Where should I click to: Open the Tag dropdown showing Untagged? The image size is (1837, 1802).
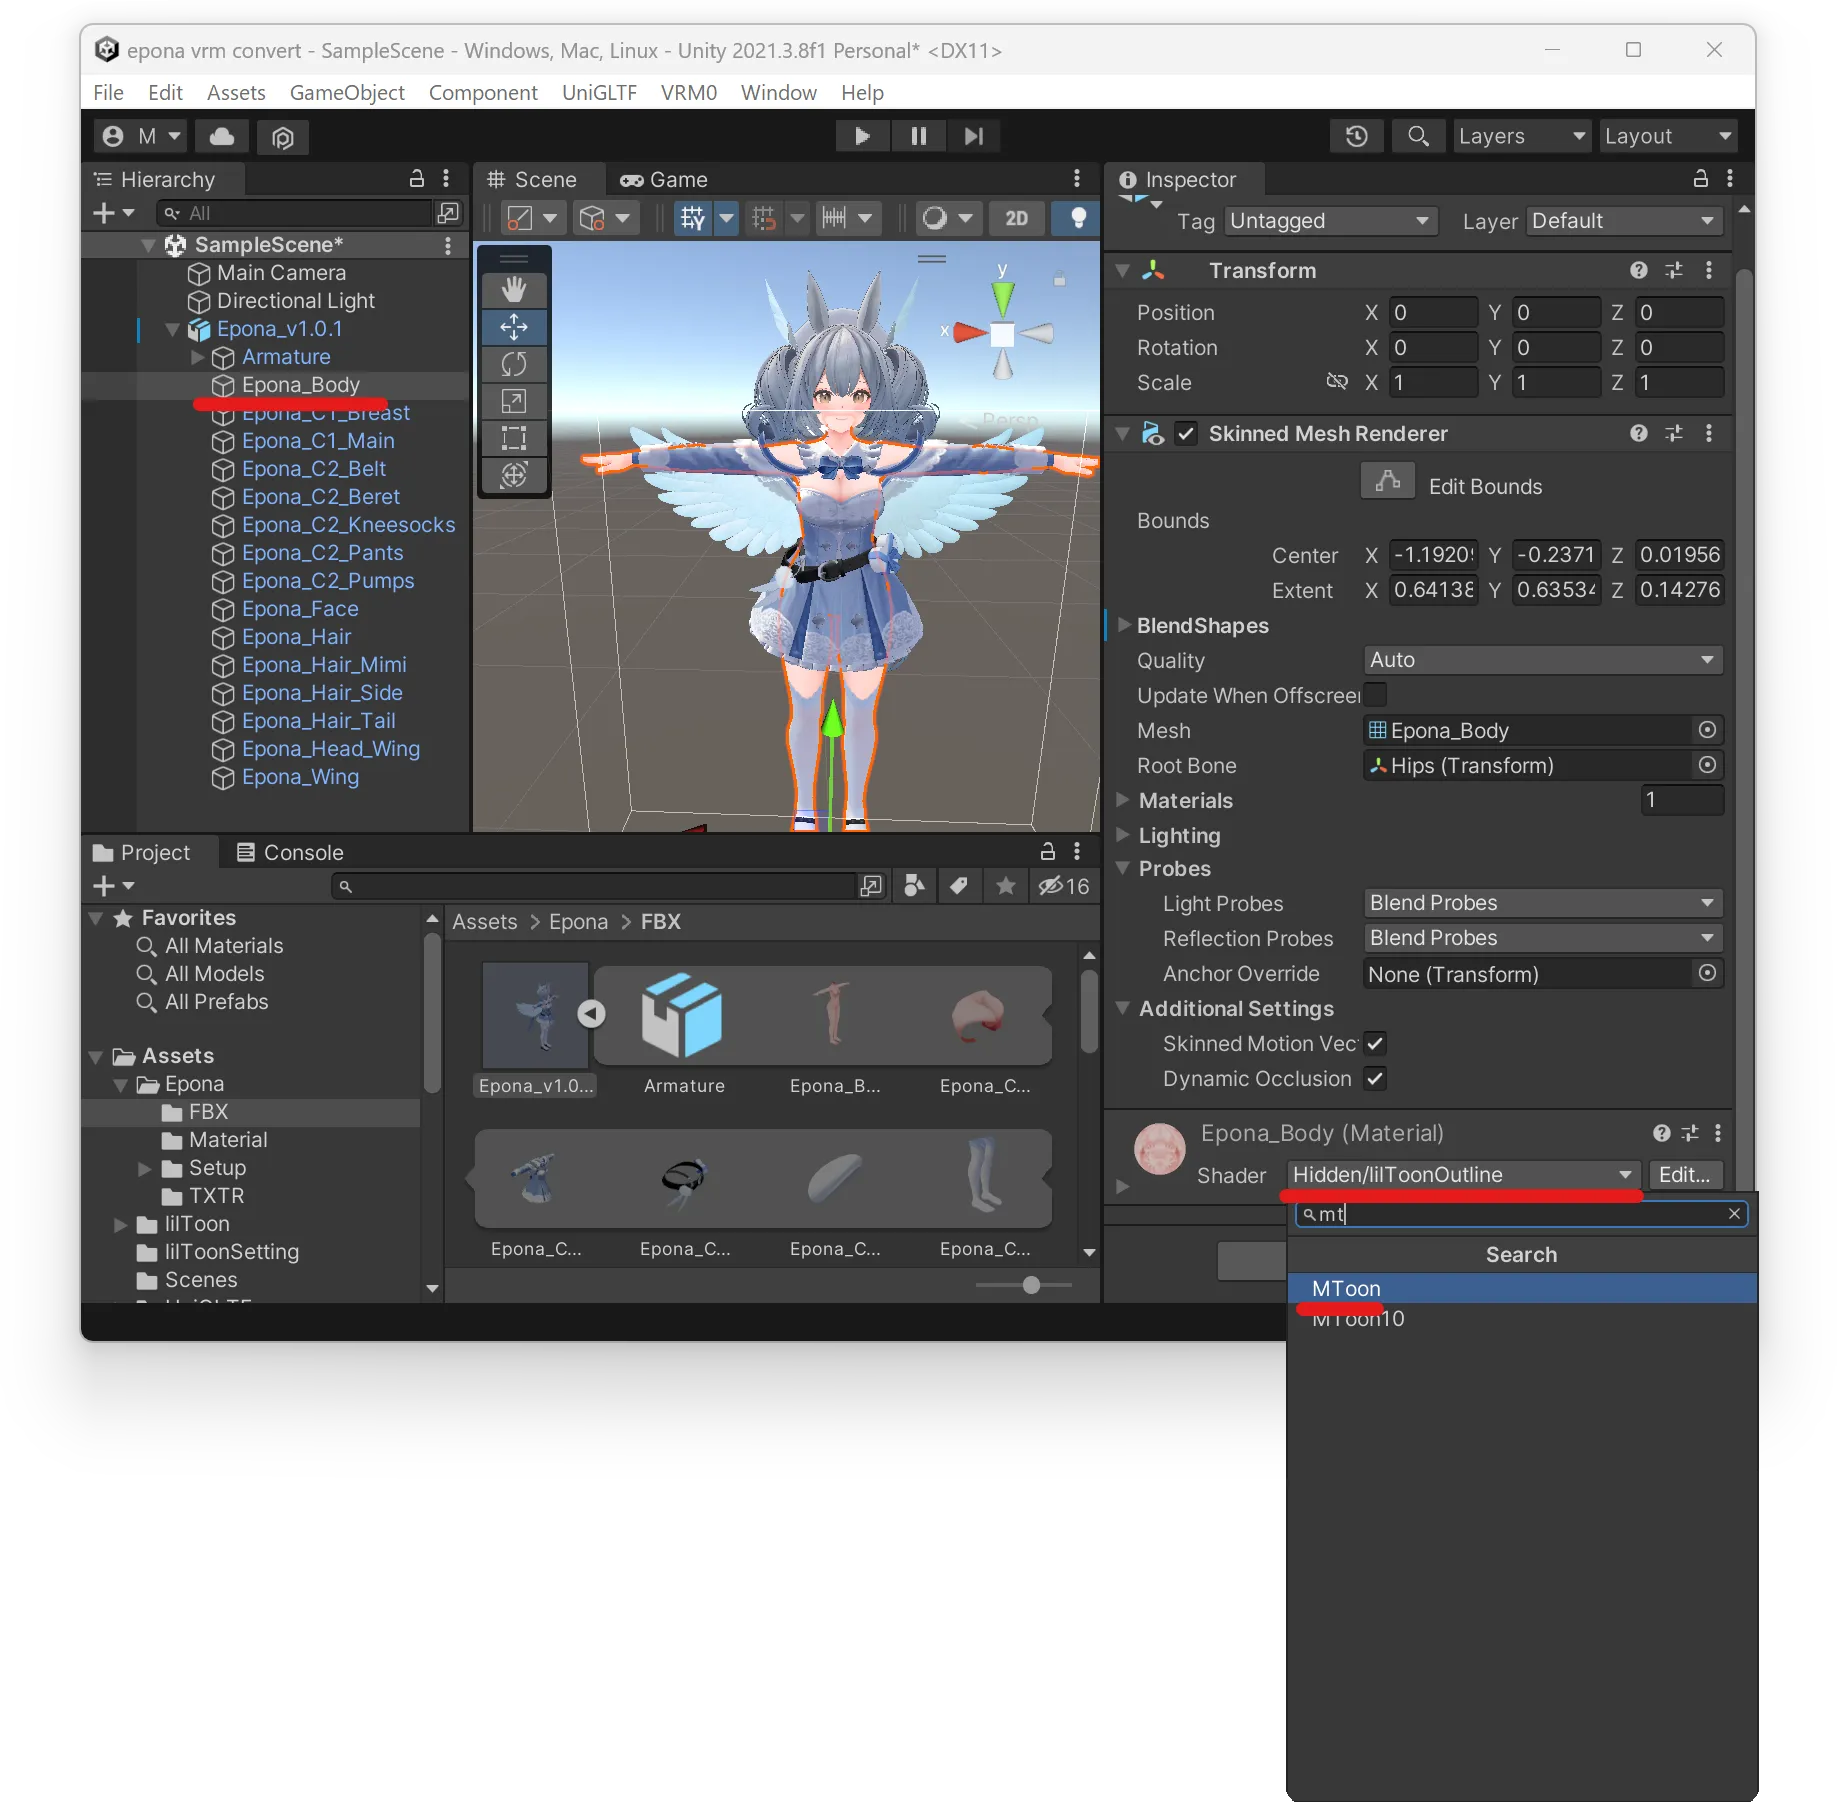[1331, 221]
